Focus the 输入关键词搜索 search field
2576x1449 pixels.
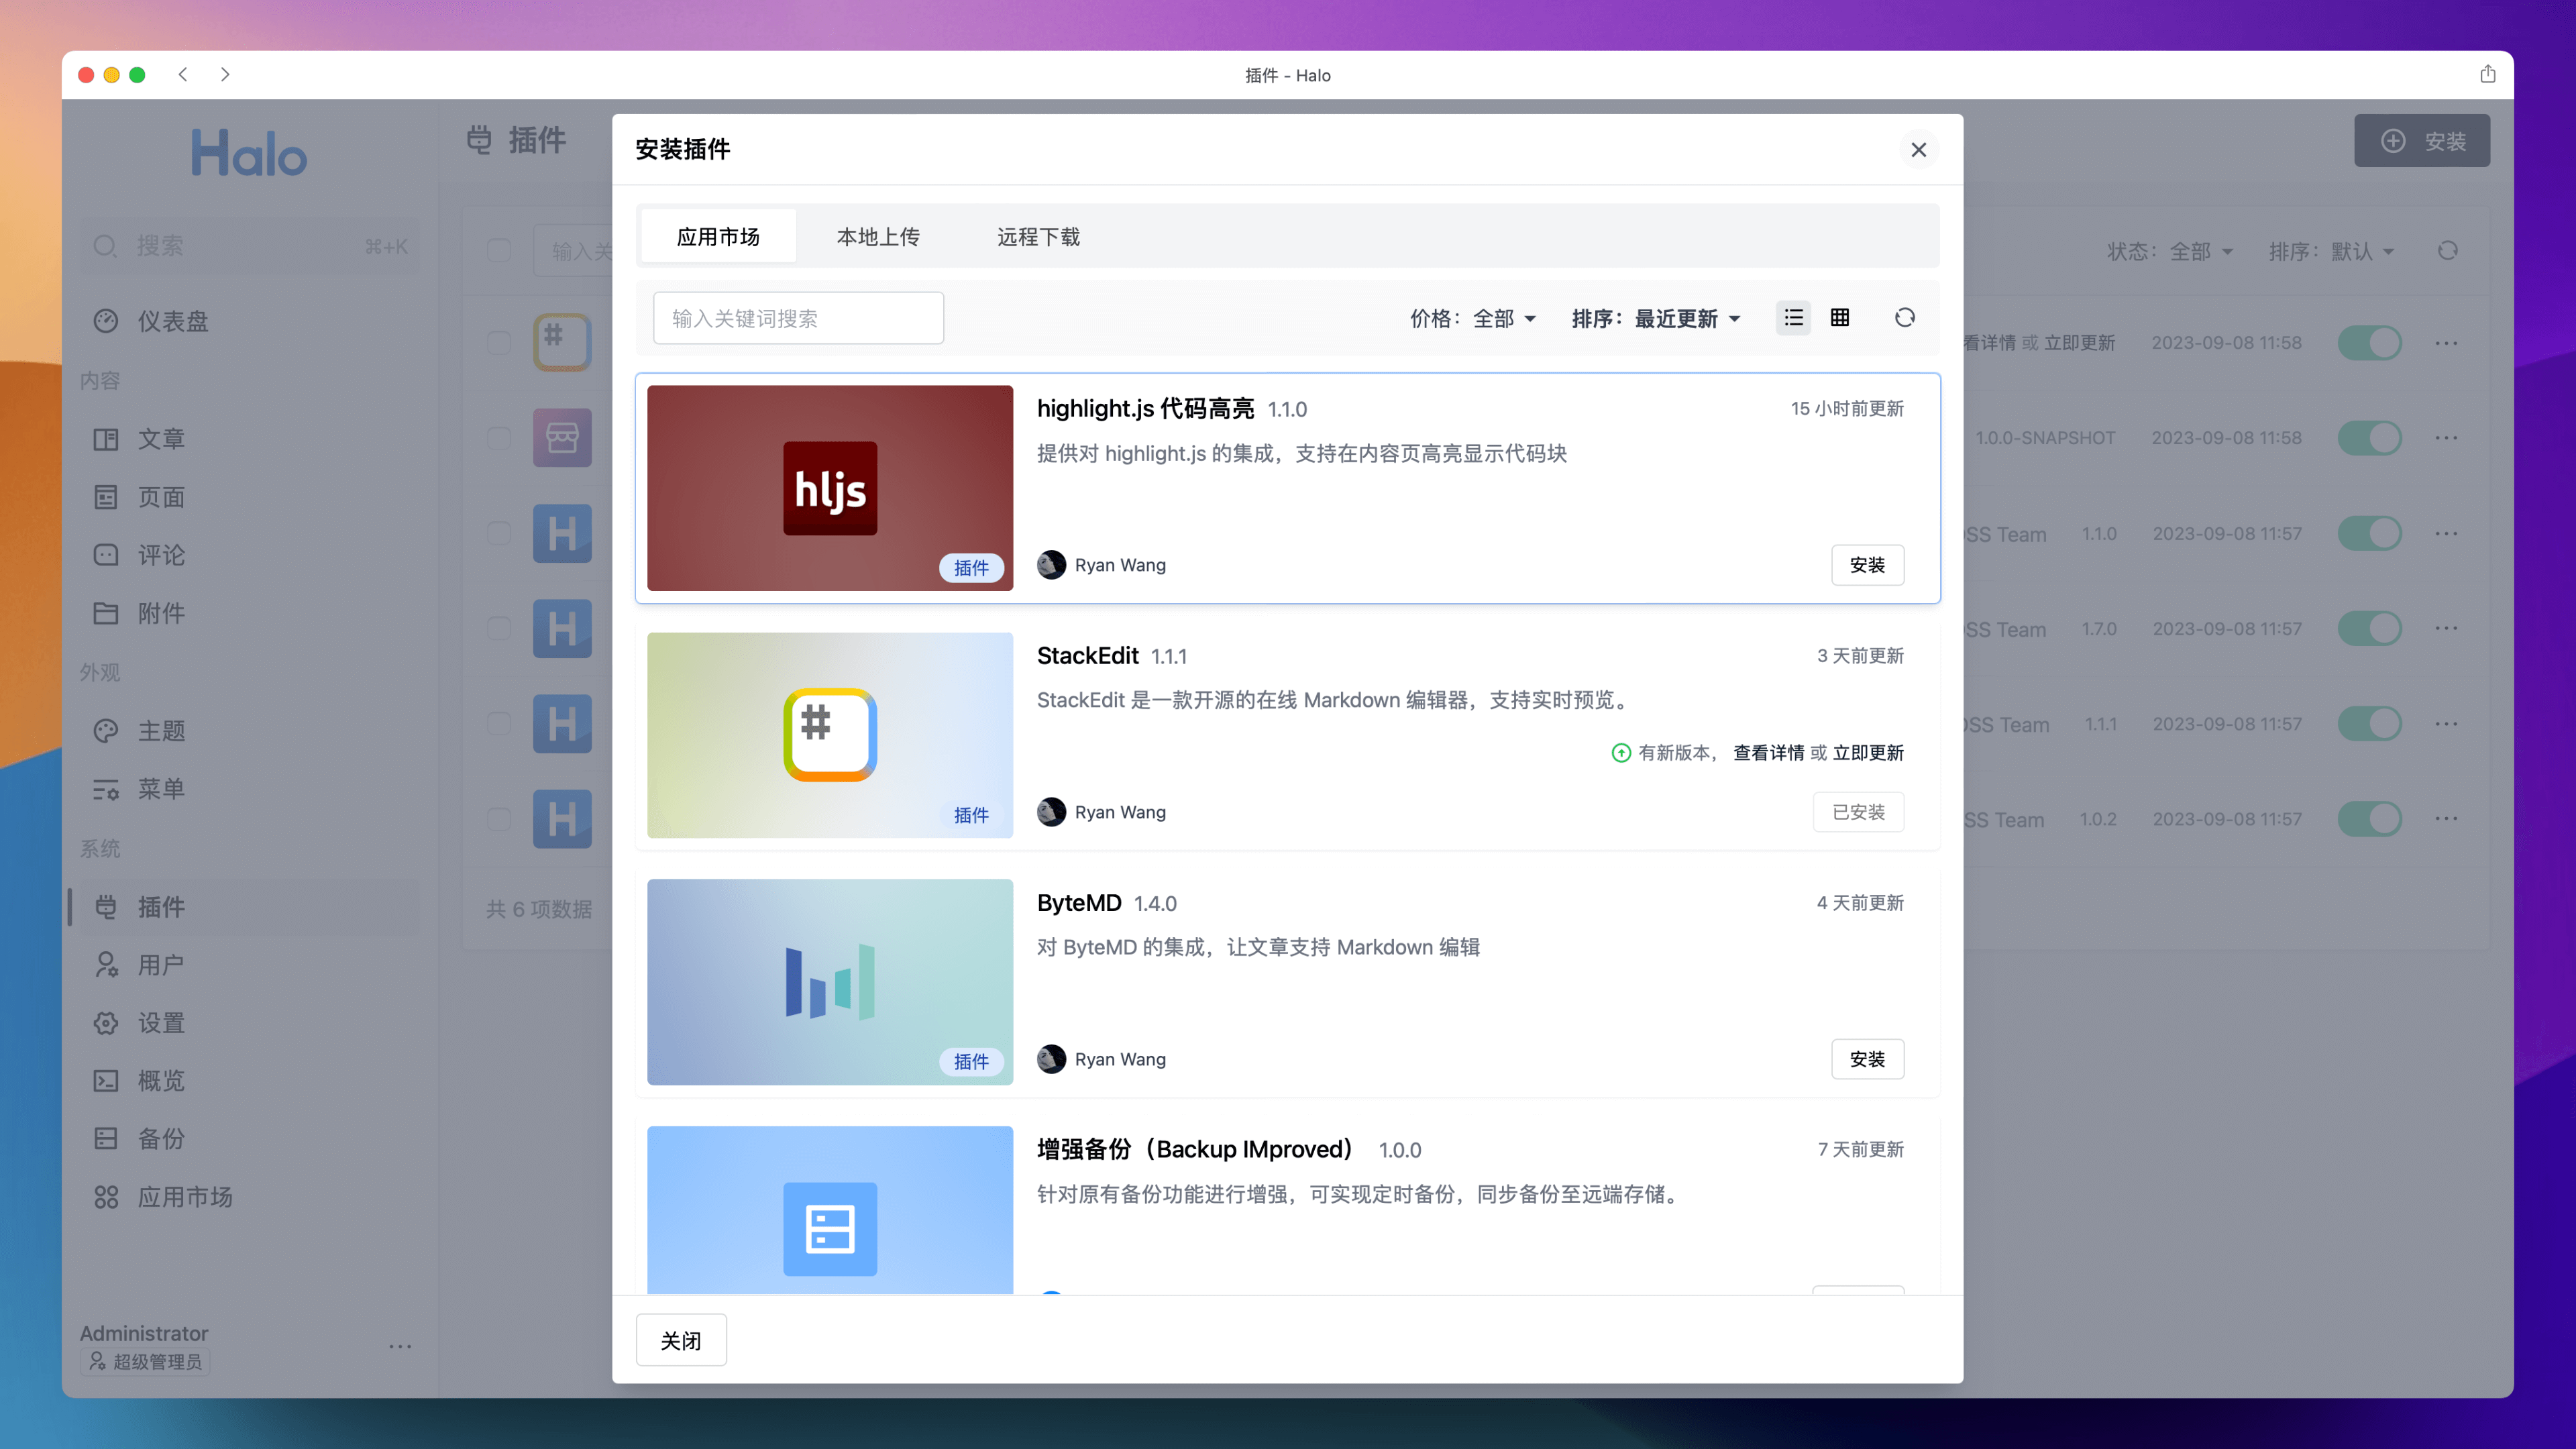[x=797, y=319]
